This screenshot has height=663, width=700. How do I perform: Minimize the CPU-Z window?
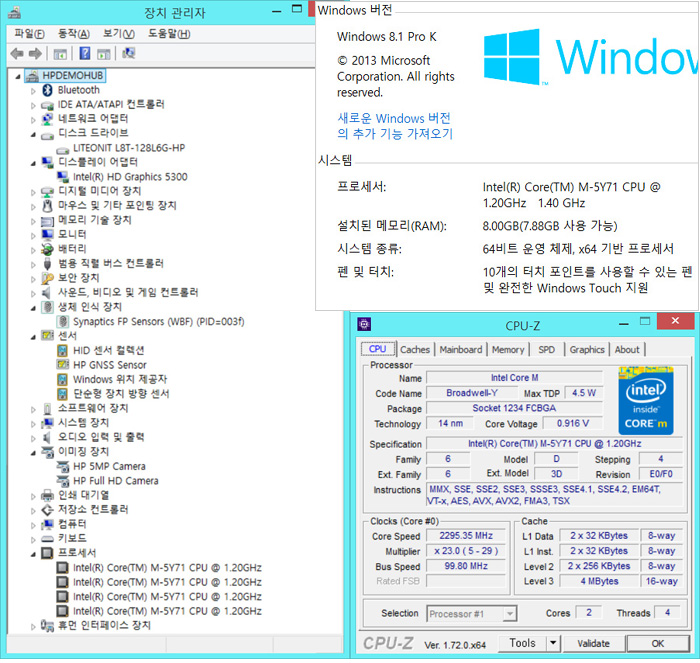[624, 323]
